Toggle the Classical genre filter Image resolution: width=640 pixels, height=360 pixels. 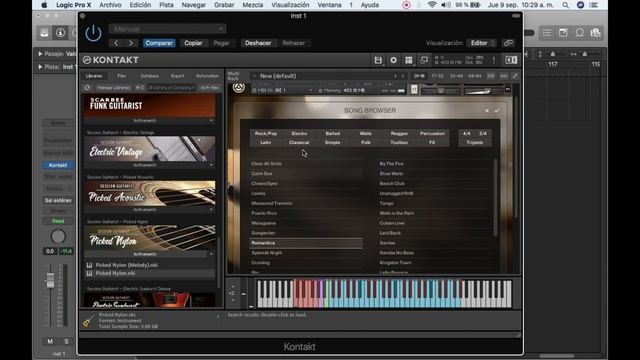point(299,142)
